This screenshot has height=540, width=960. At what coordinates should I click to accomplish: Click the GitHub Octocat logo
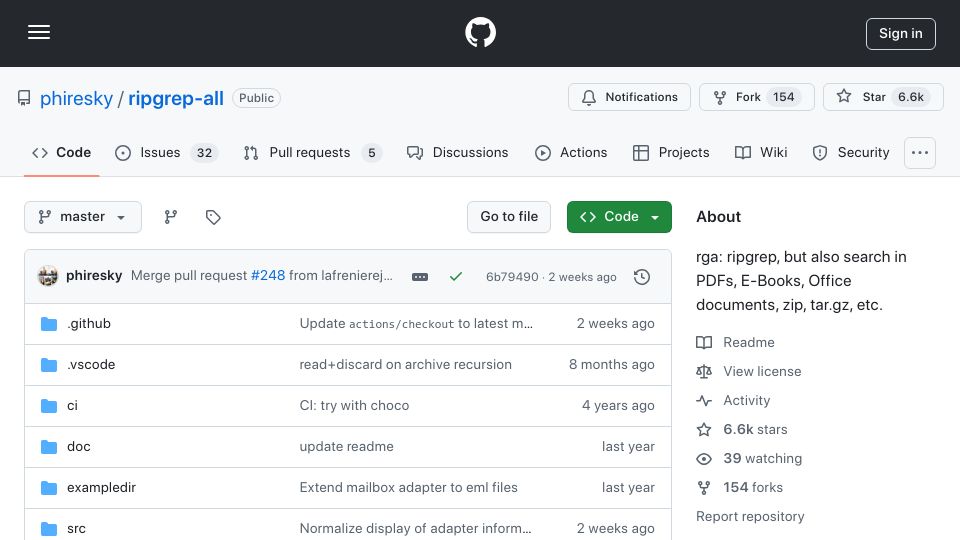480,32
